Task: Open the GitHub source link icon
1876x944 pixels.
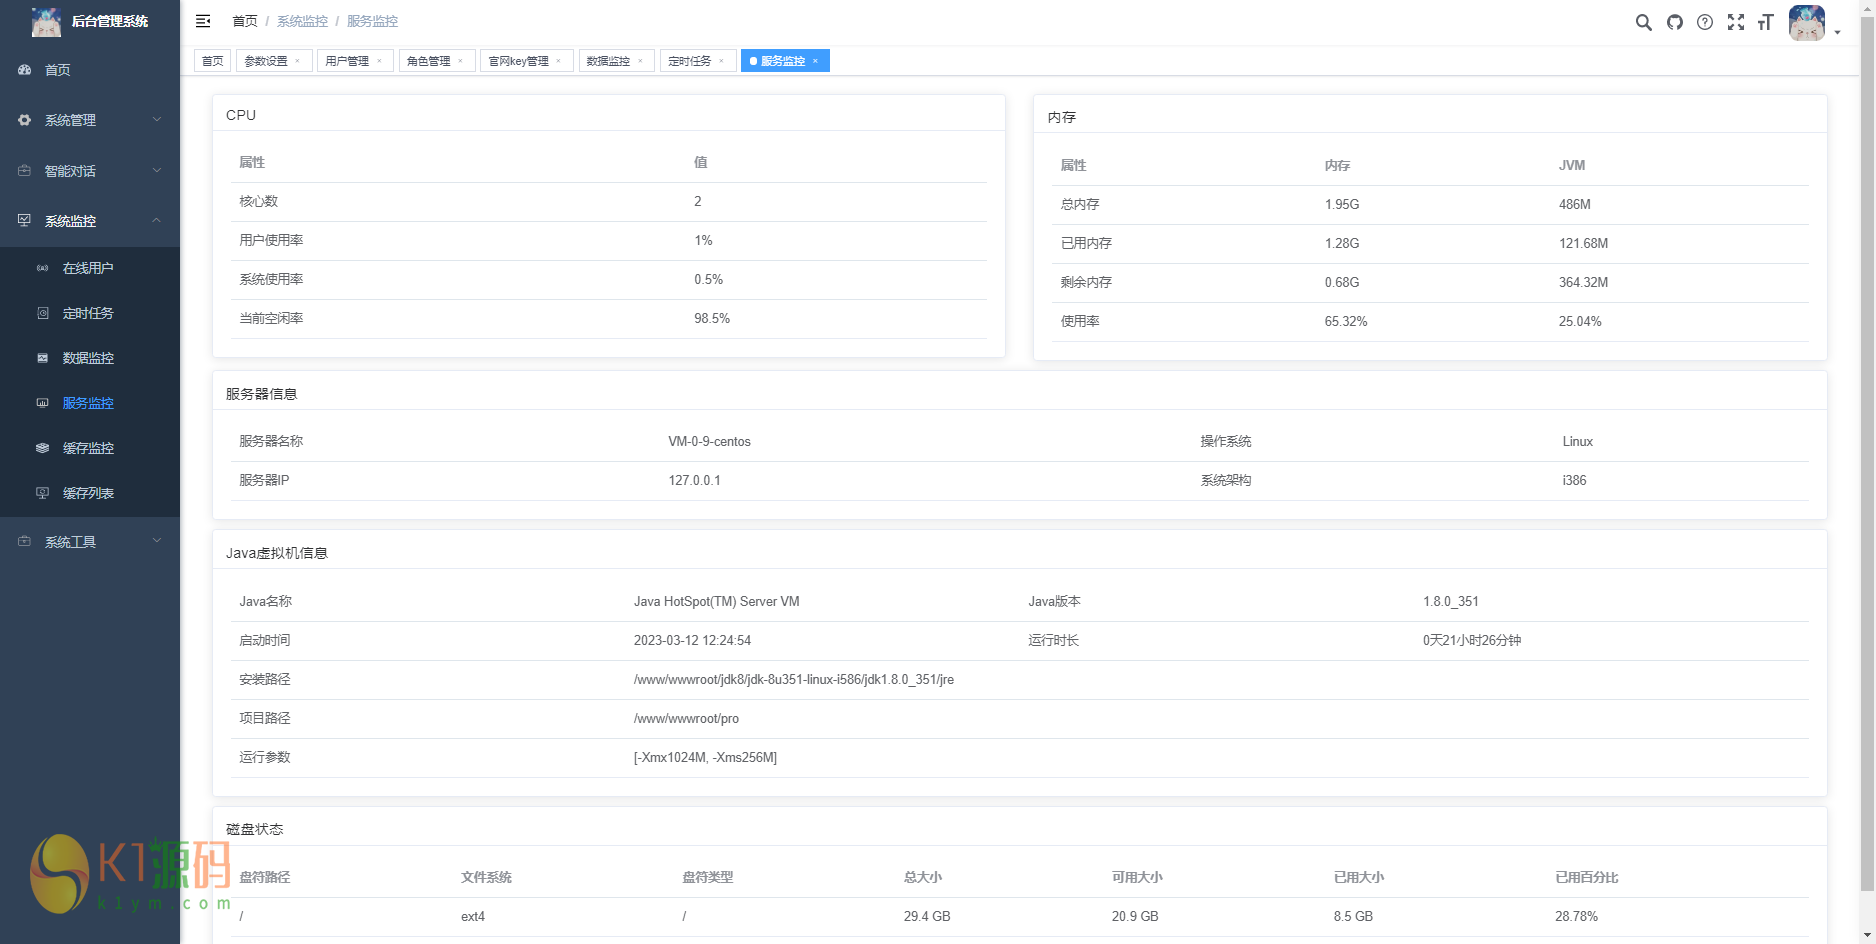Action: click(1674, 22)
